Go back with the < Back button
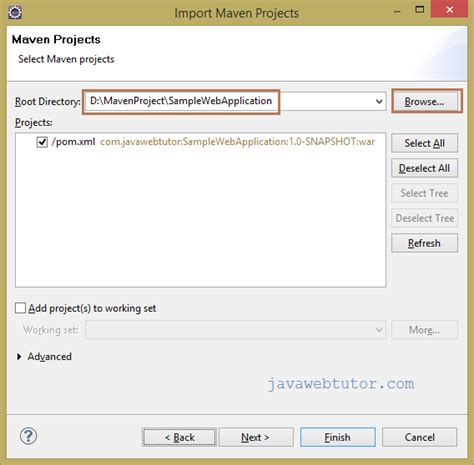 pyautogui.click(x=179, y=437)
